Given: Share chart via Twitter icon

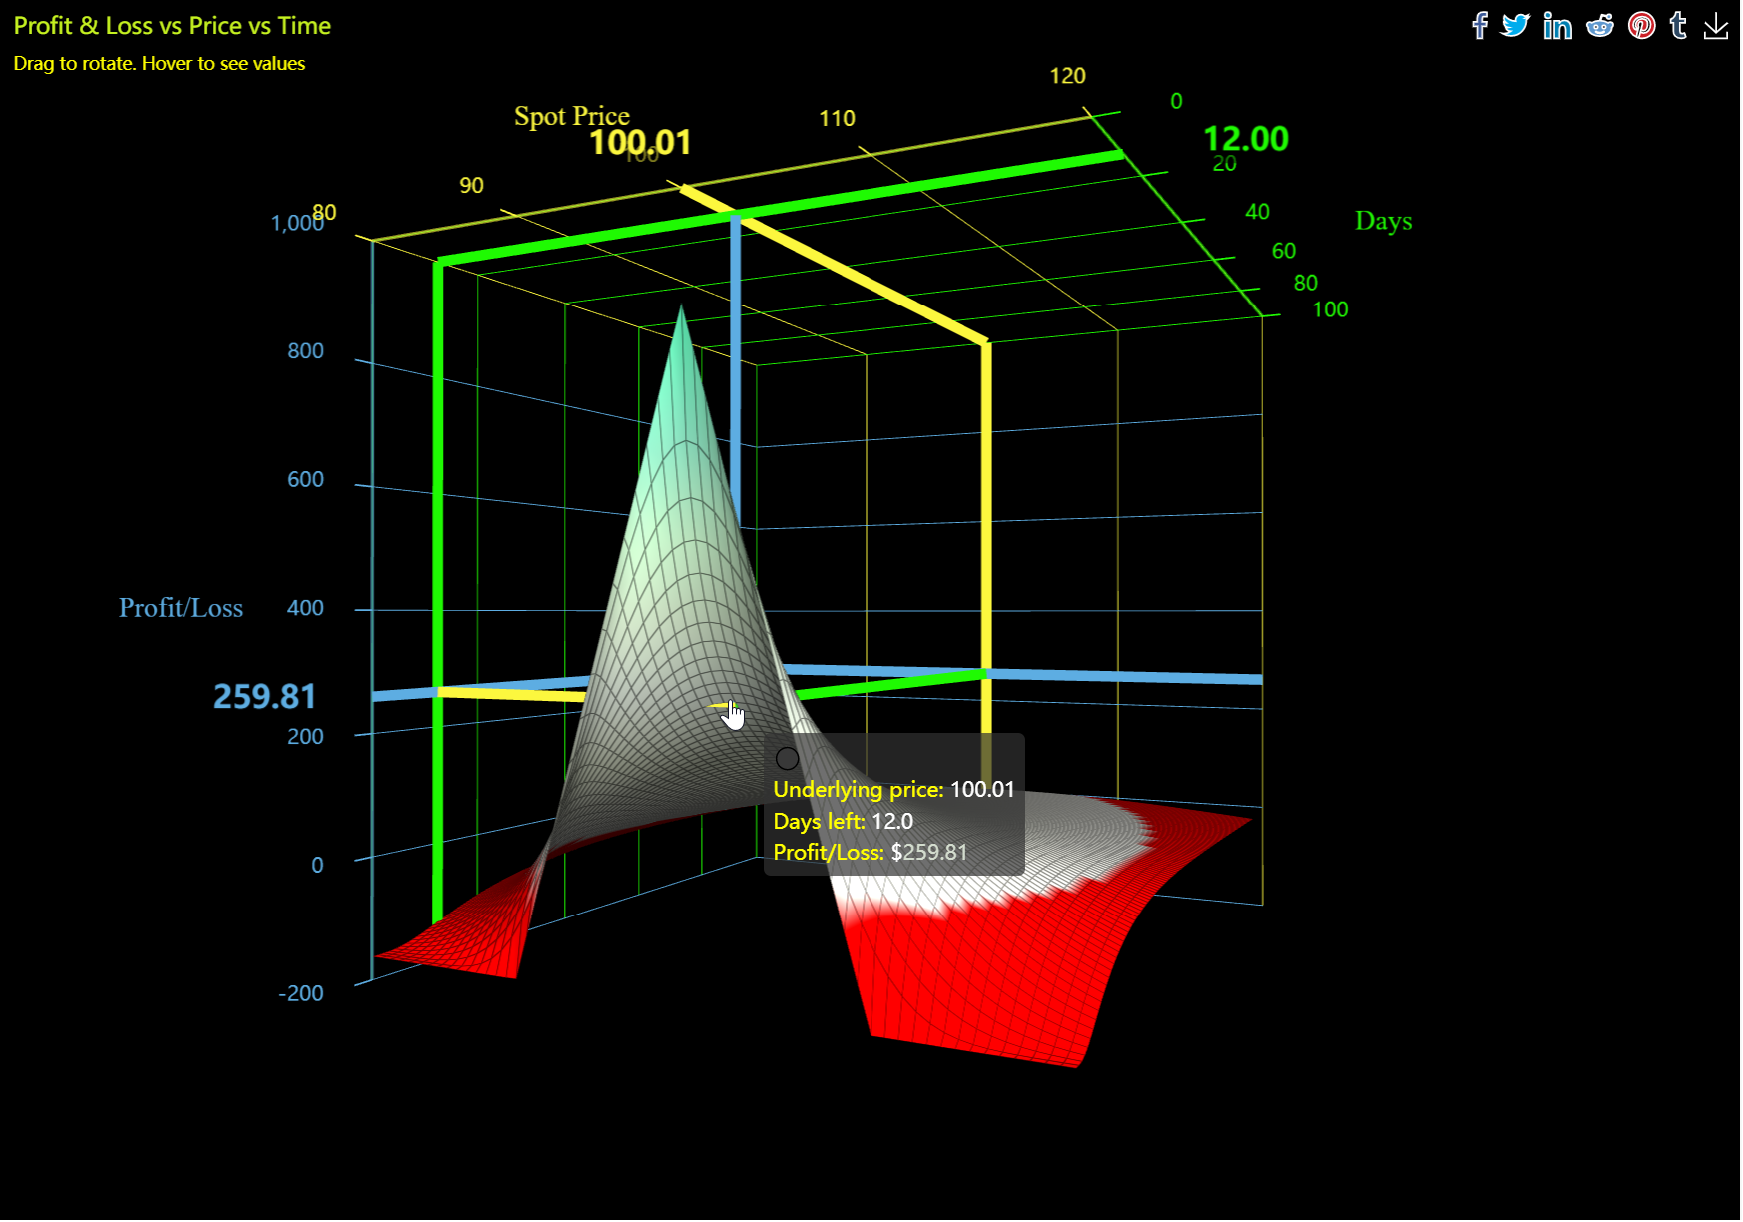Looking at the screenshot, I should click(x=1516, y=25).
